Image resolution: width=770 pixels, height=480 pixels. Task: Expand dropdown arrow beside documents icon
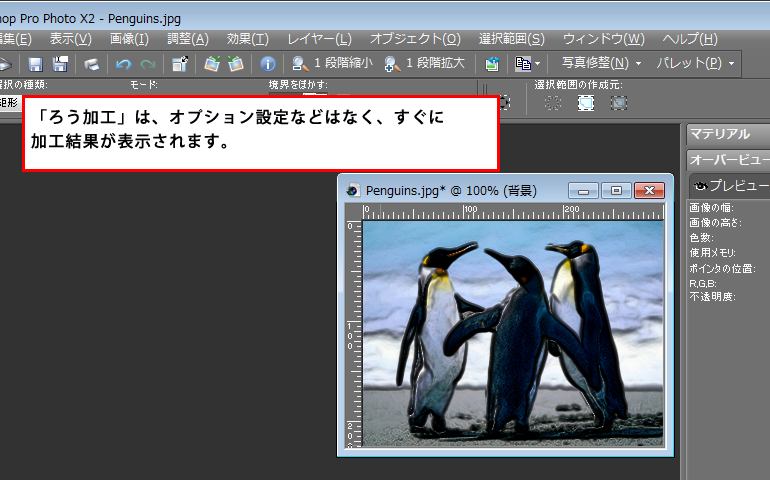pyautogui.click(x=537, y=64)
